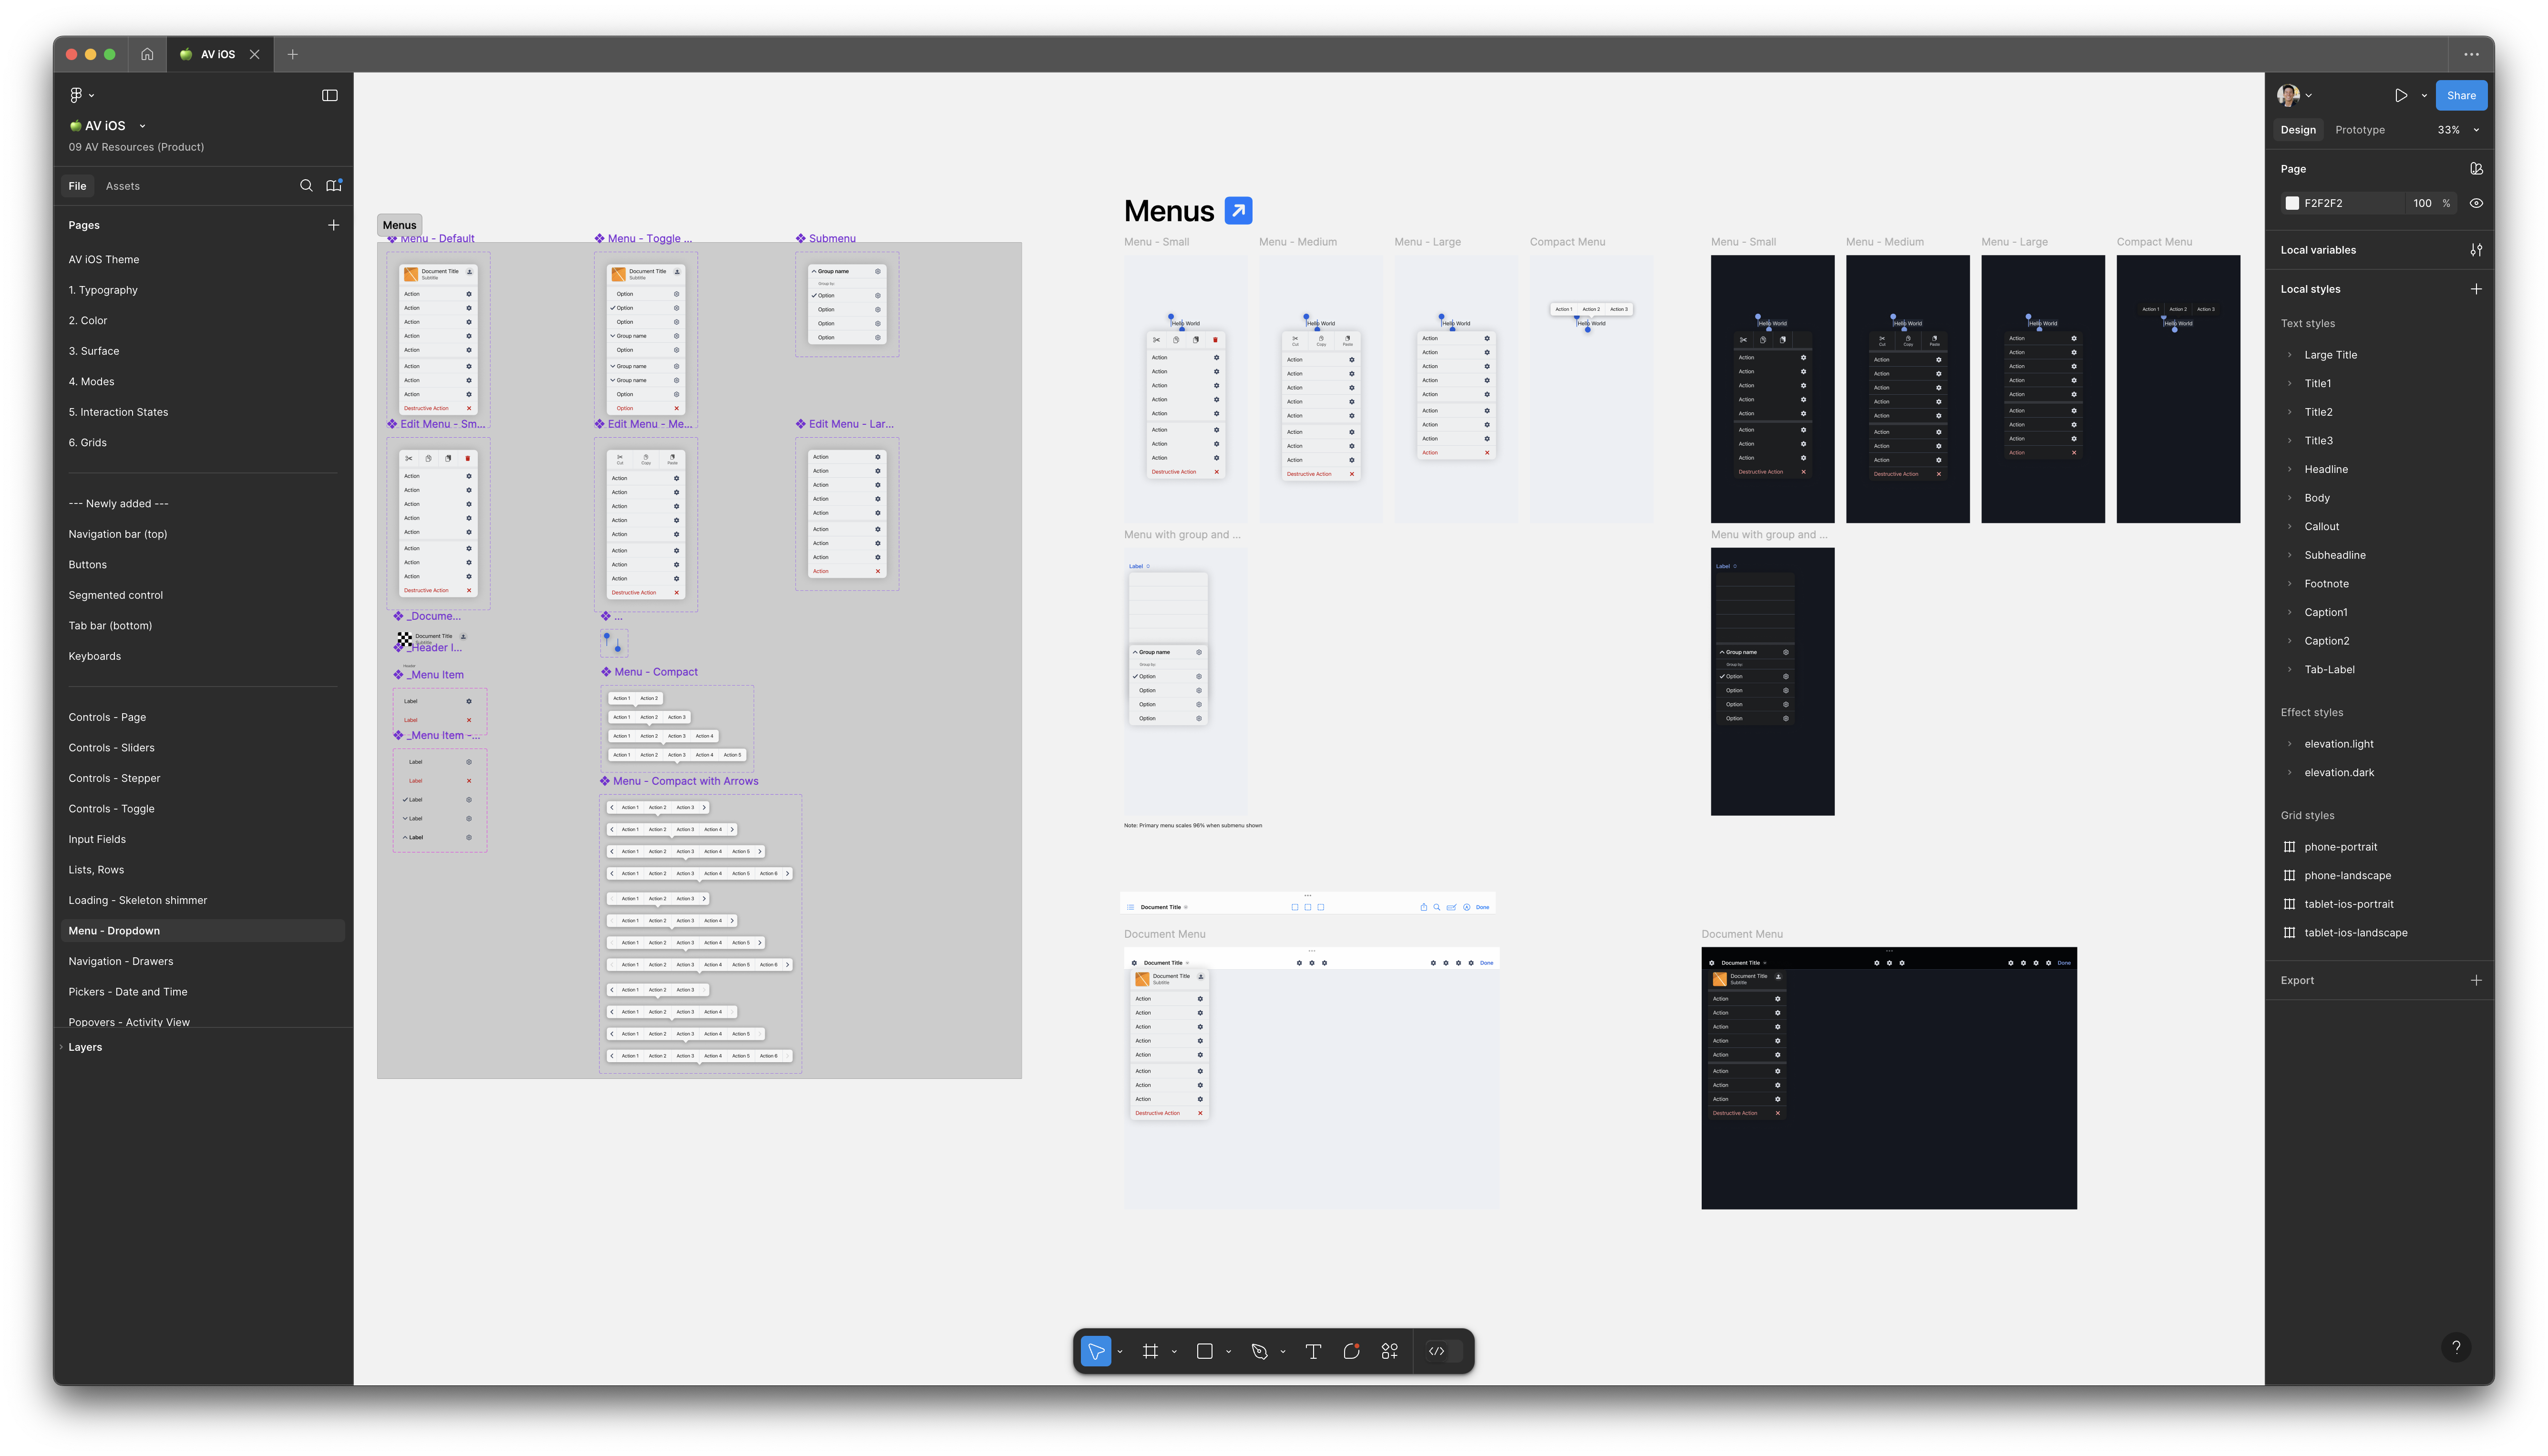Open the Navigation - Drawers page
Viewport: 2548px width, 1456px height.
point(120,961)
